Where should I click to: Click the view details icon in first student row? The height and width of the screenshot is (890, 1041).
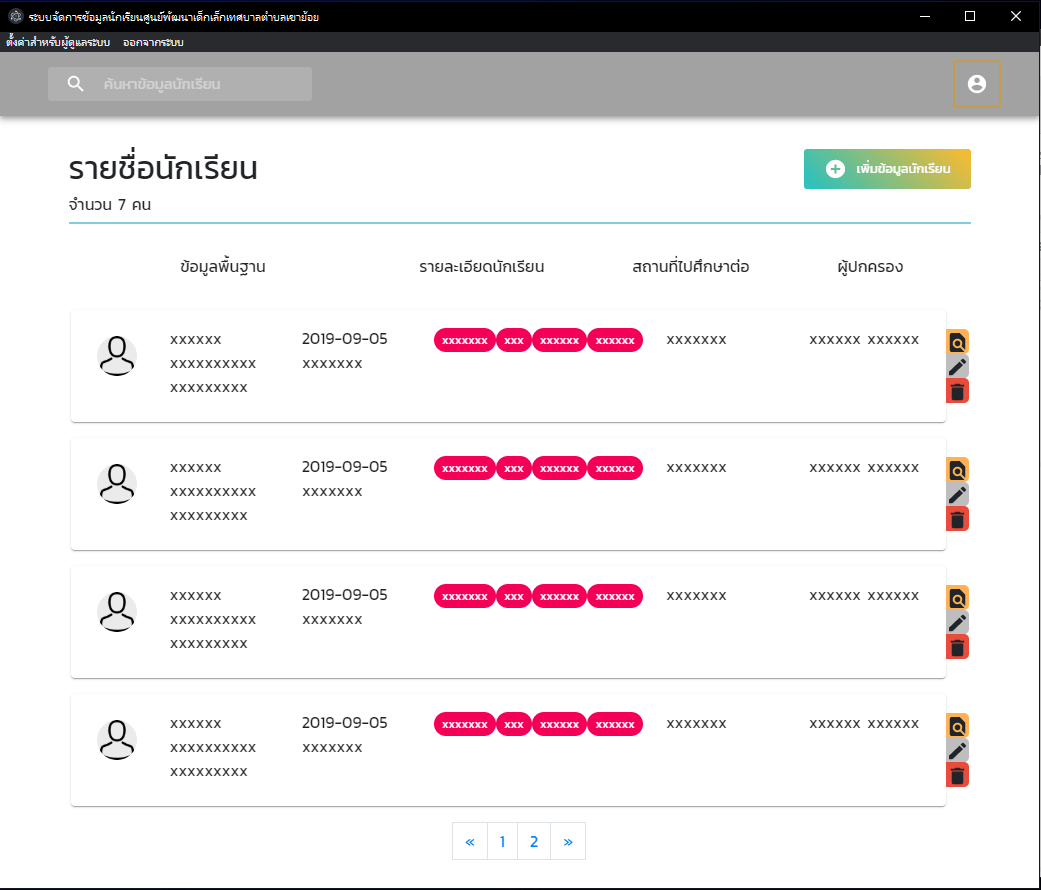pyautogui.click(x=957, y=342)
